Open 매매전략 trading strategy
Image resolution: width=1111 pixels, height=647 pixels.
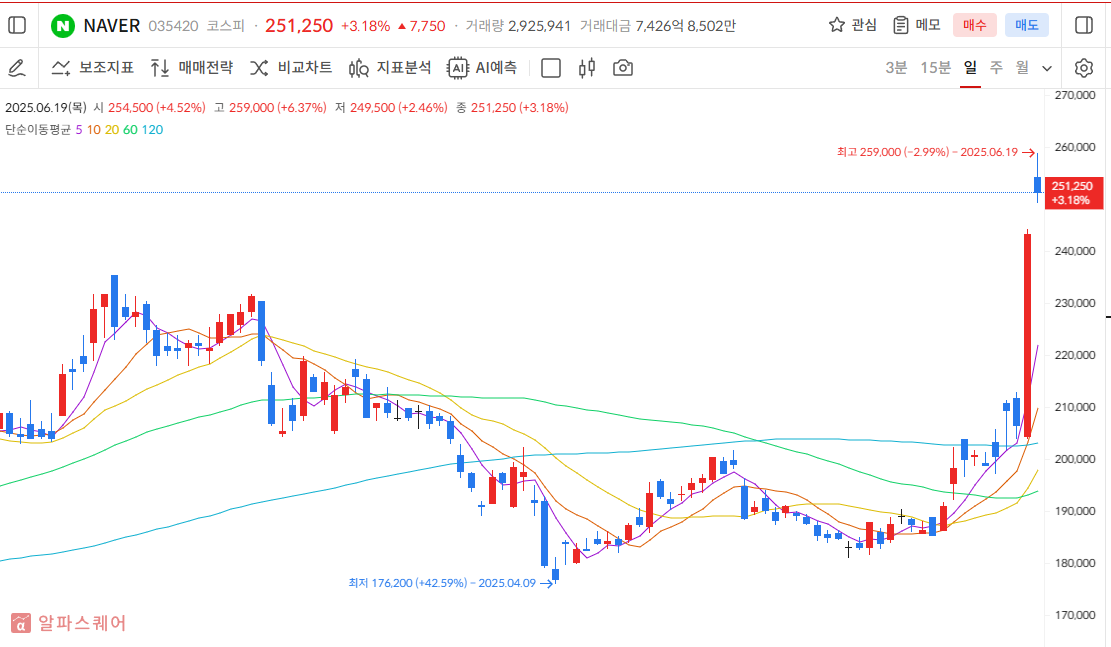[191, 68]
